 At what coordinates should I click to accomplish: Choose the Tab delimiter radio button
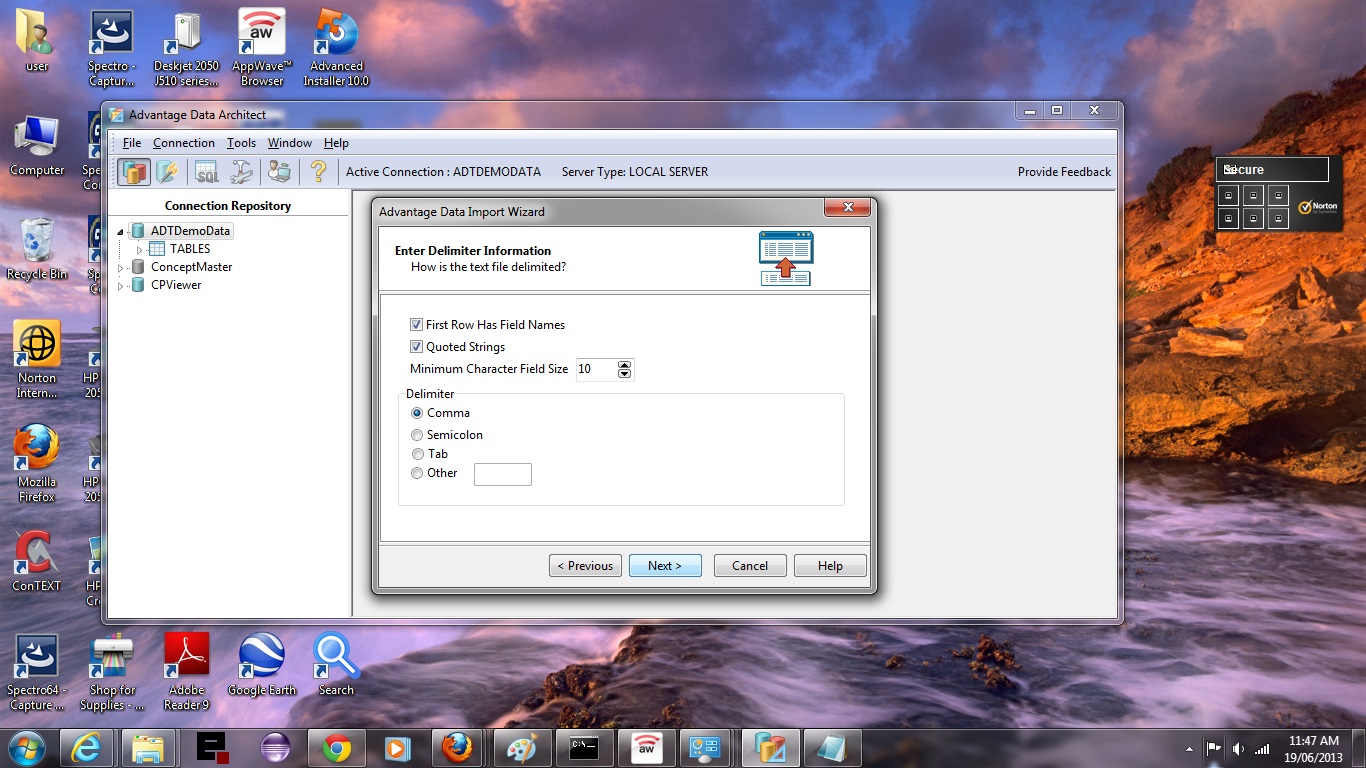(417, 454)
